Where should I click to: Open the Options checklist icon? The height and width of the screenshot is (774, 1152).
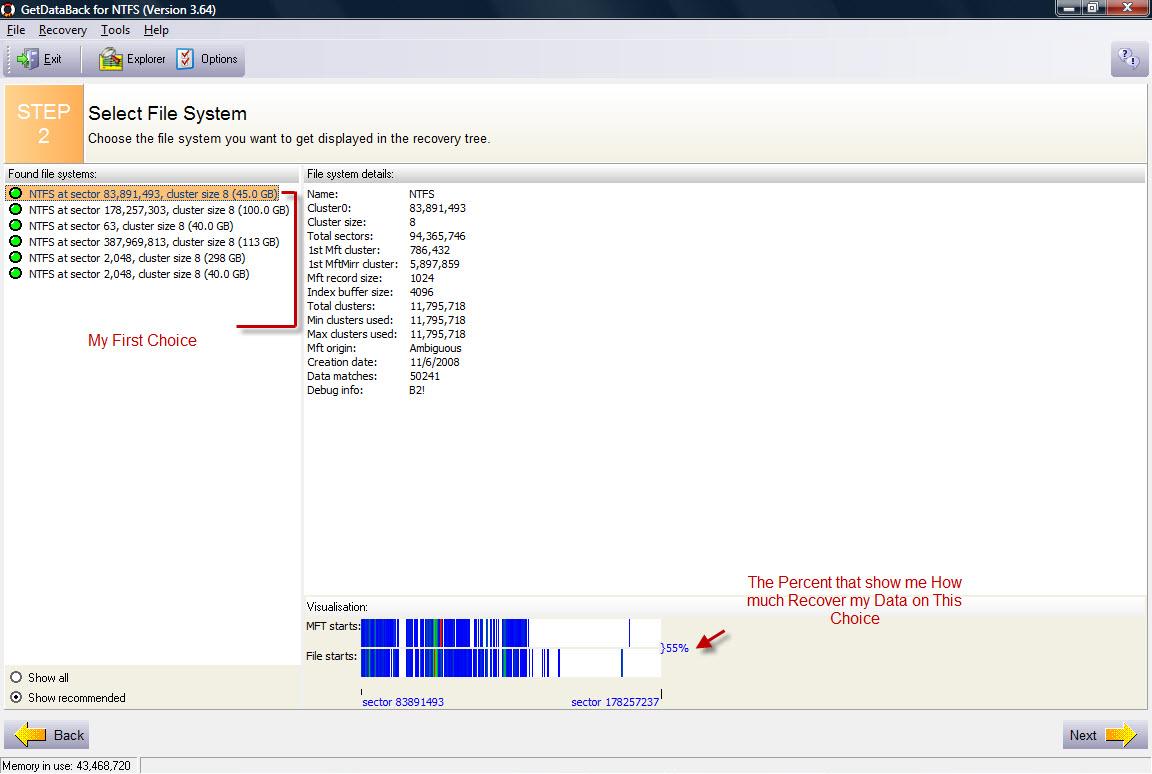click(185, 59)
